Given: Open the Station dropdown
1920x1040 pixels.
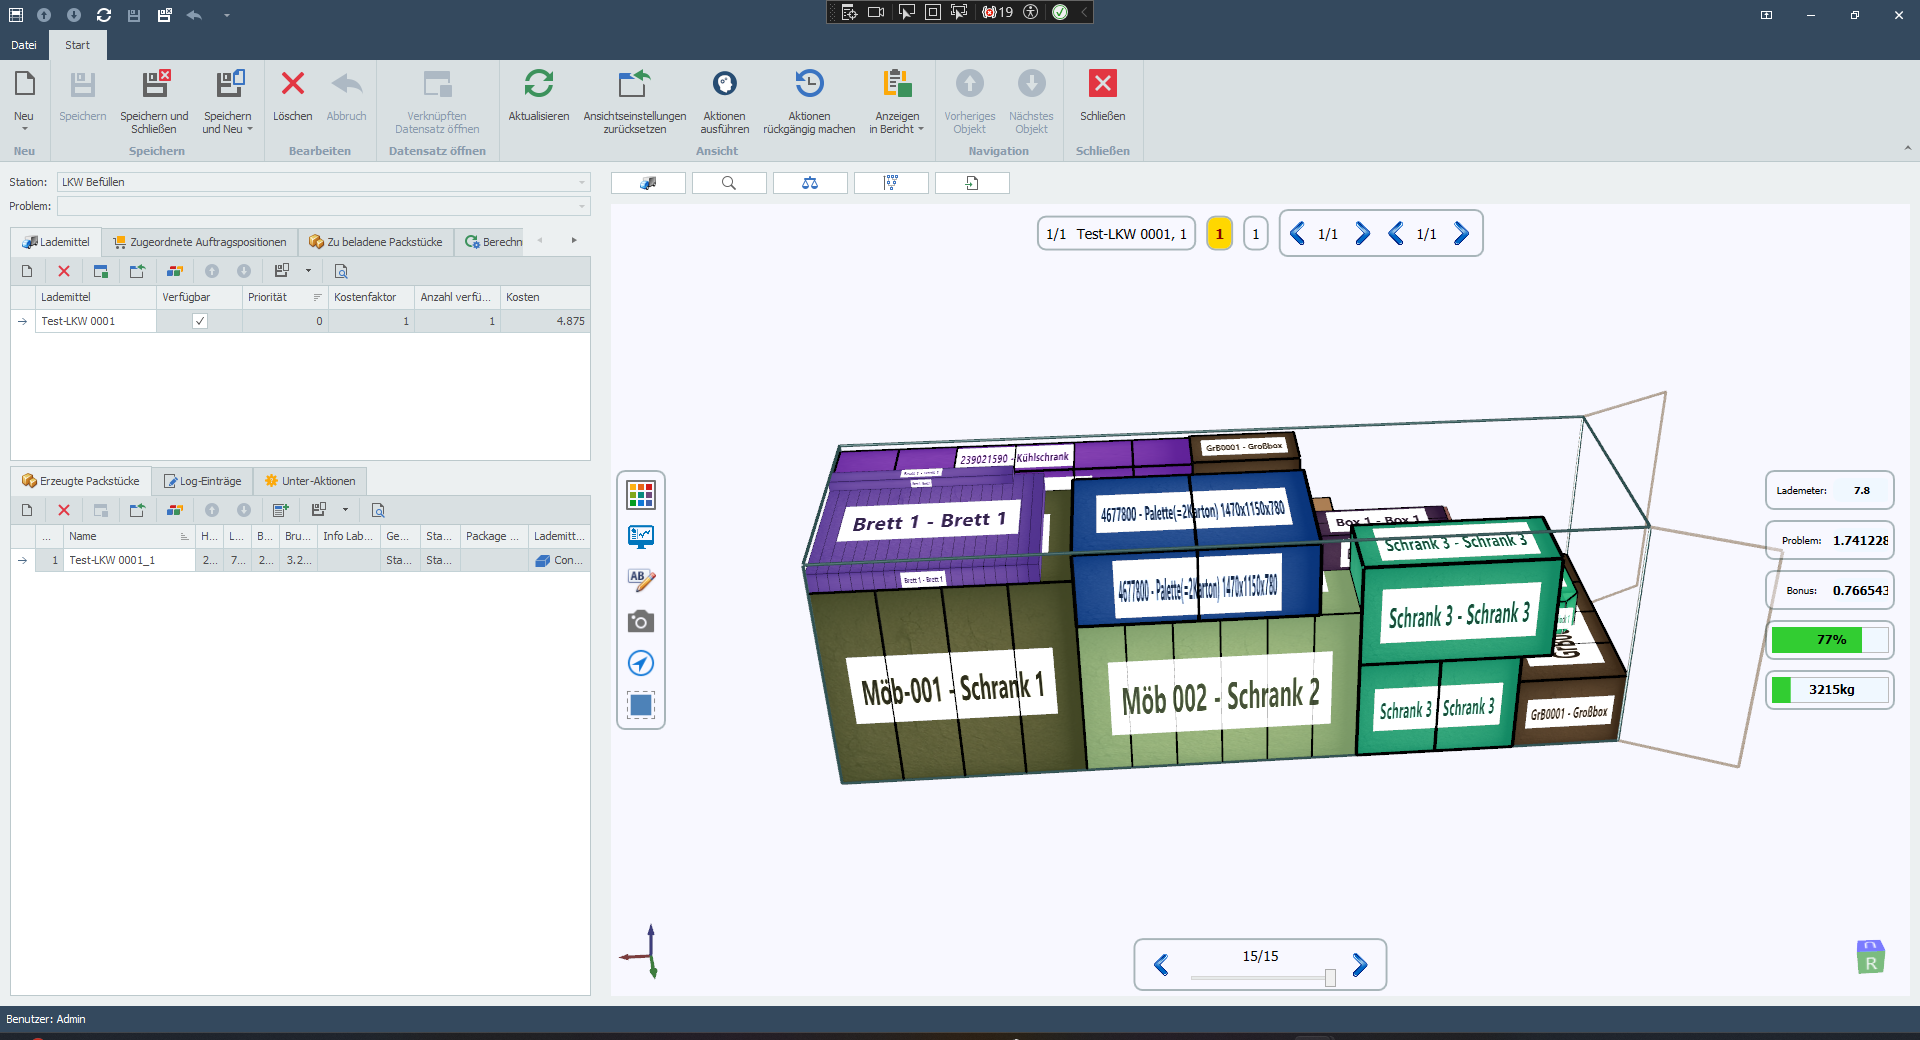Looking at the screenshot, I should 581,182.
